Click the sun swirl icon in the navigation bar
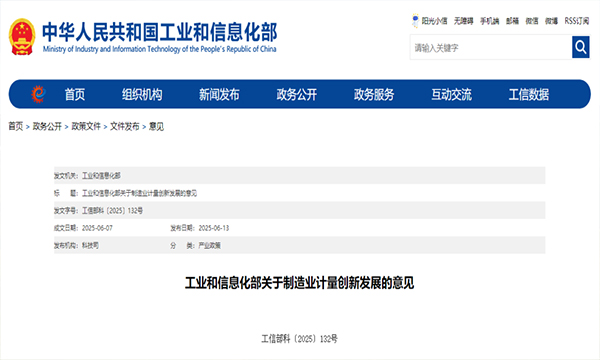Screen dimensions: 600x360 (x=38, y=94)
